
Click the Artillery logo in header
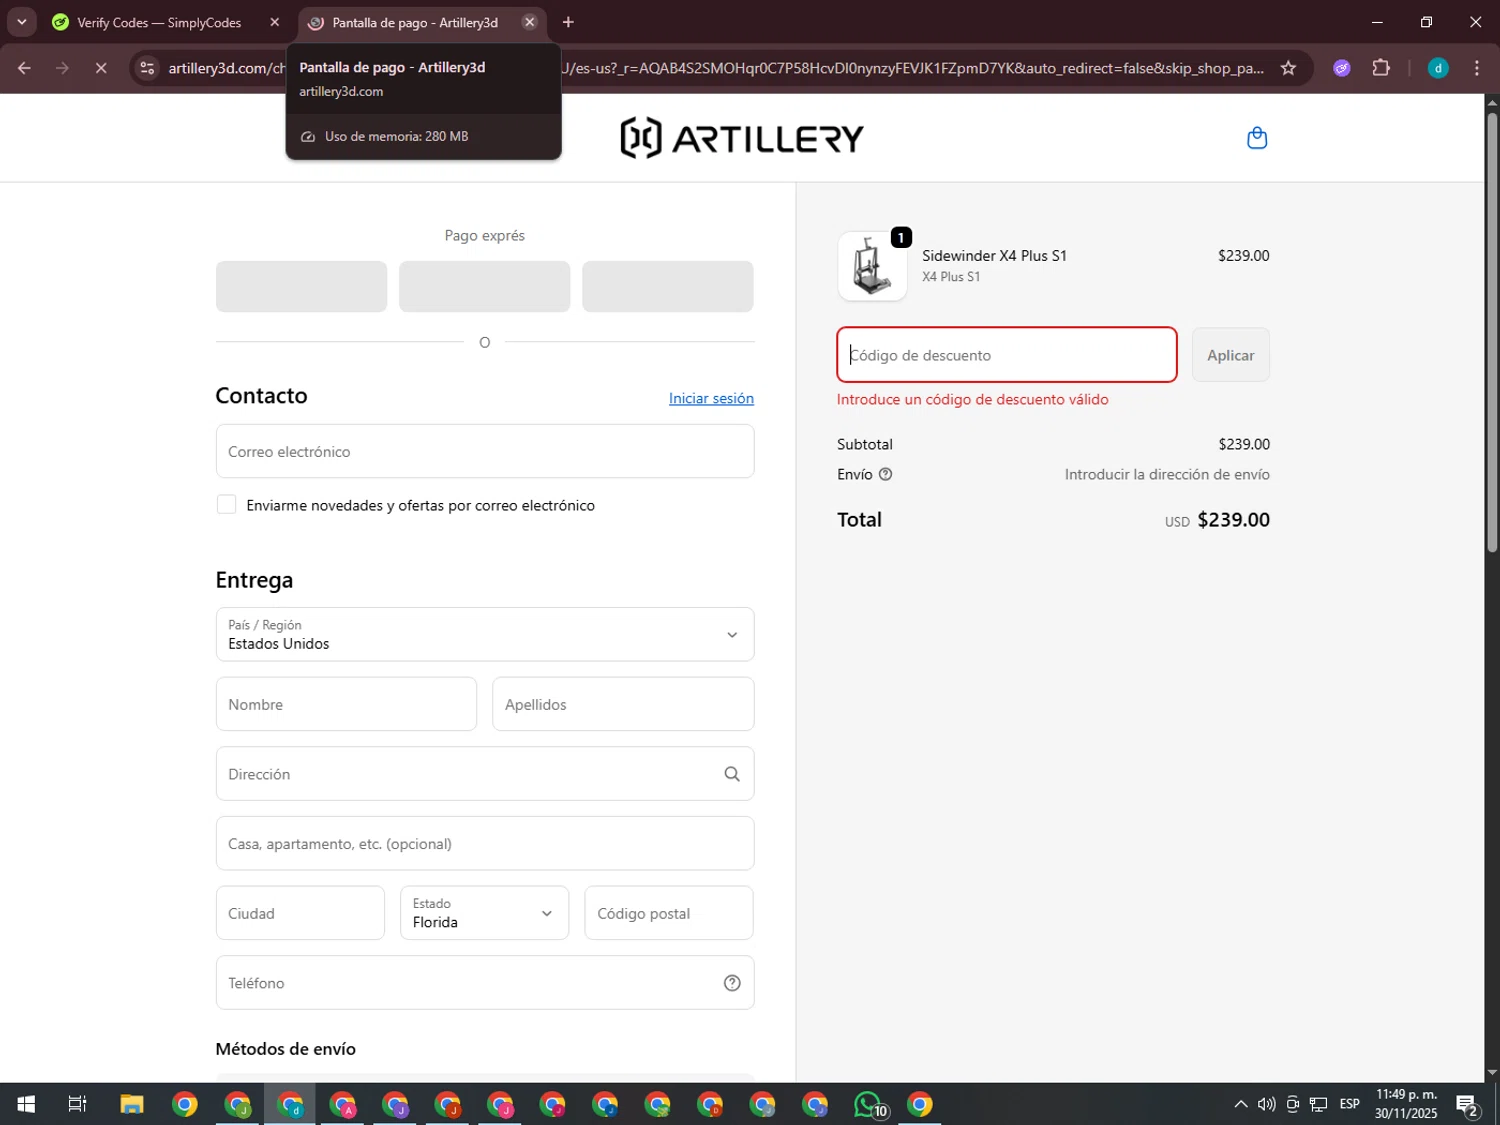coord(742,138)
